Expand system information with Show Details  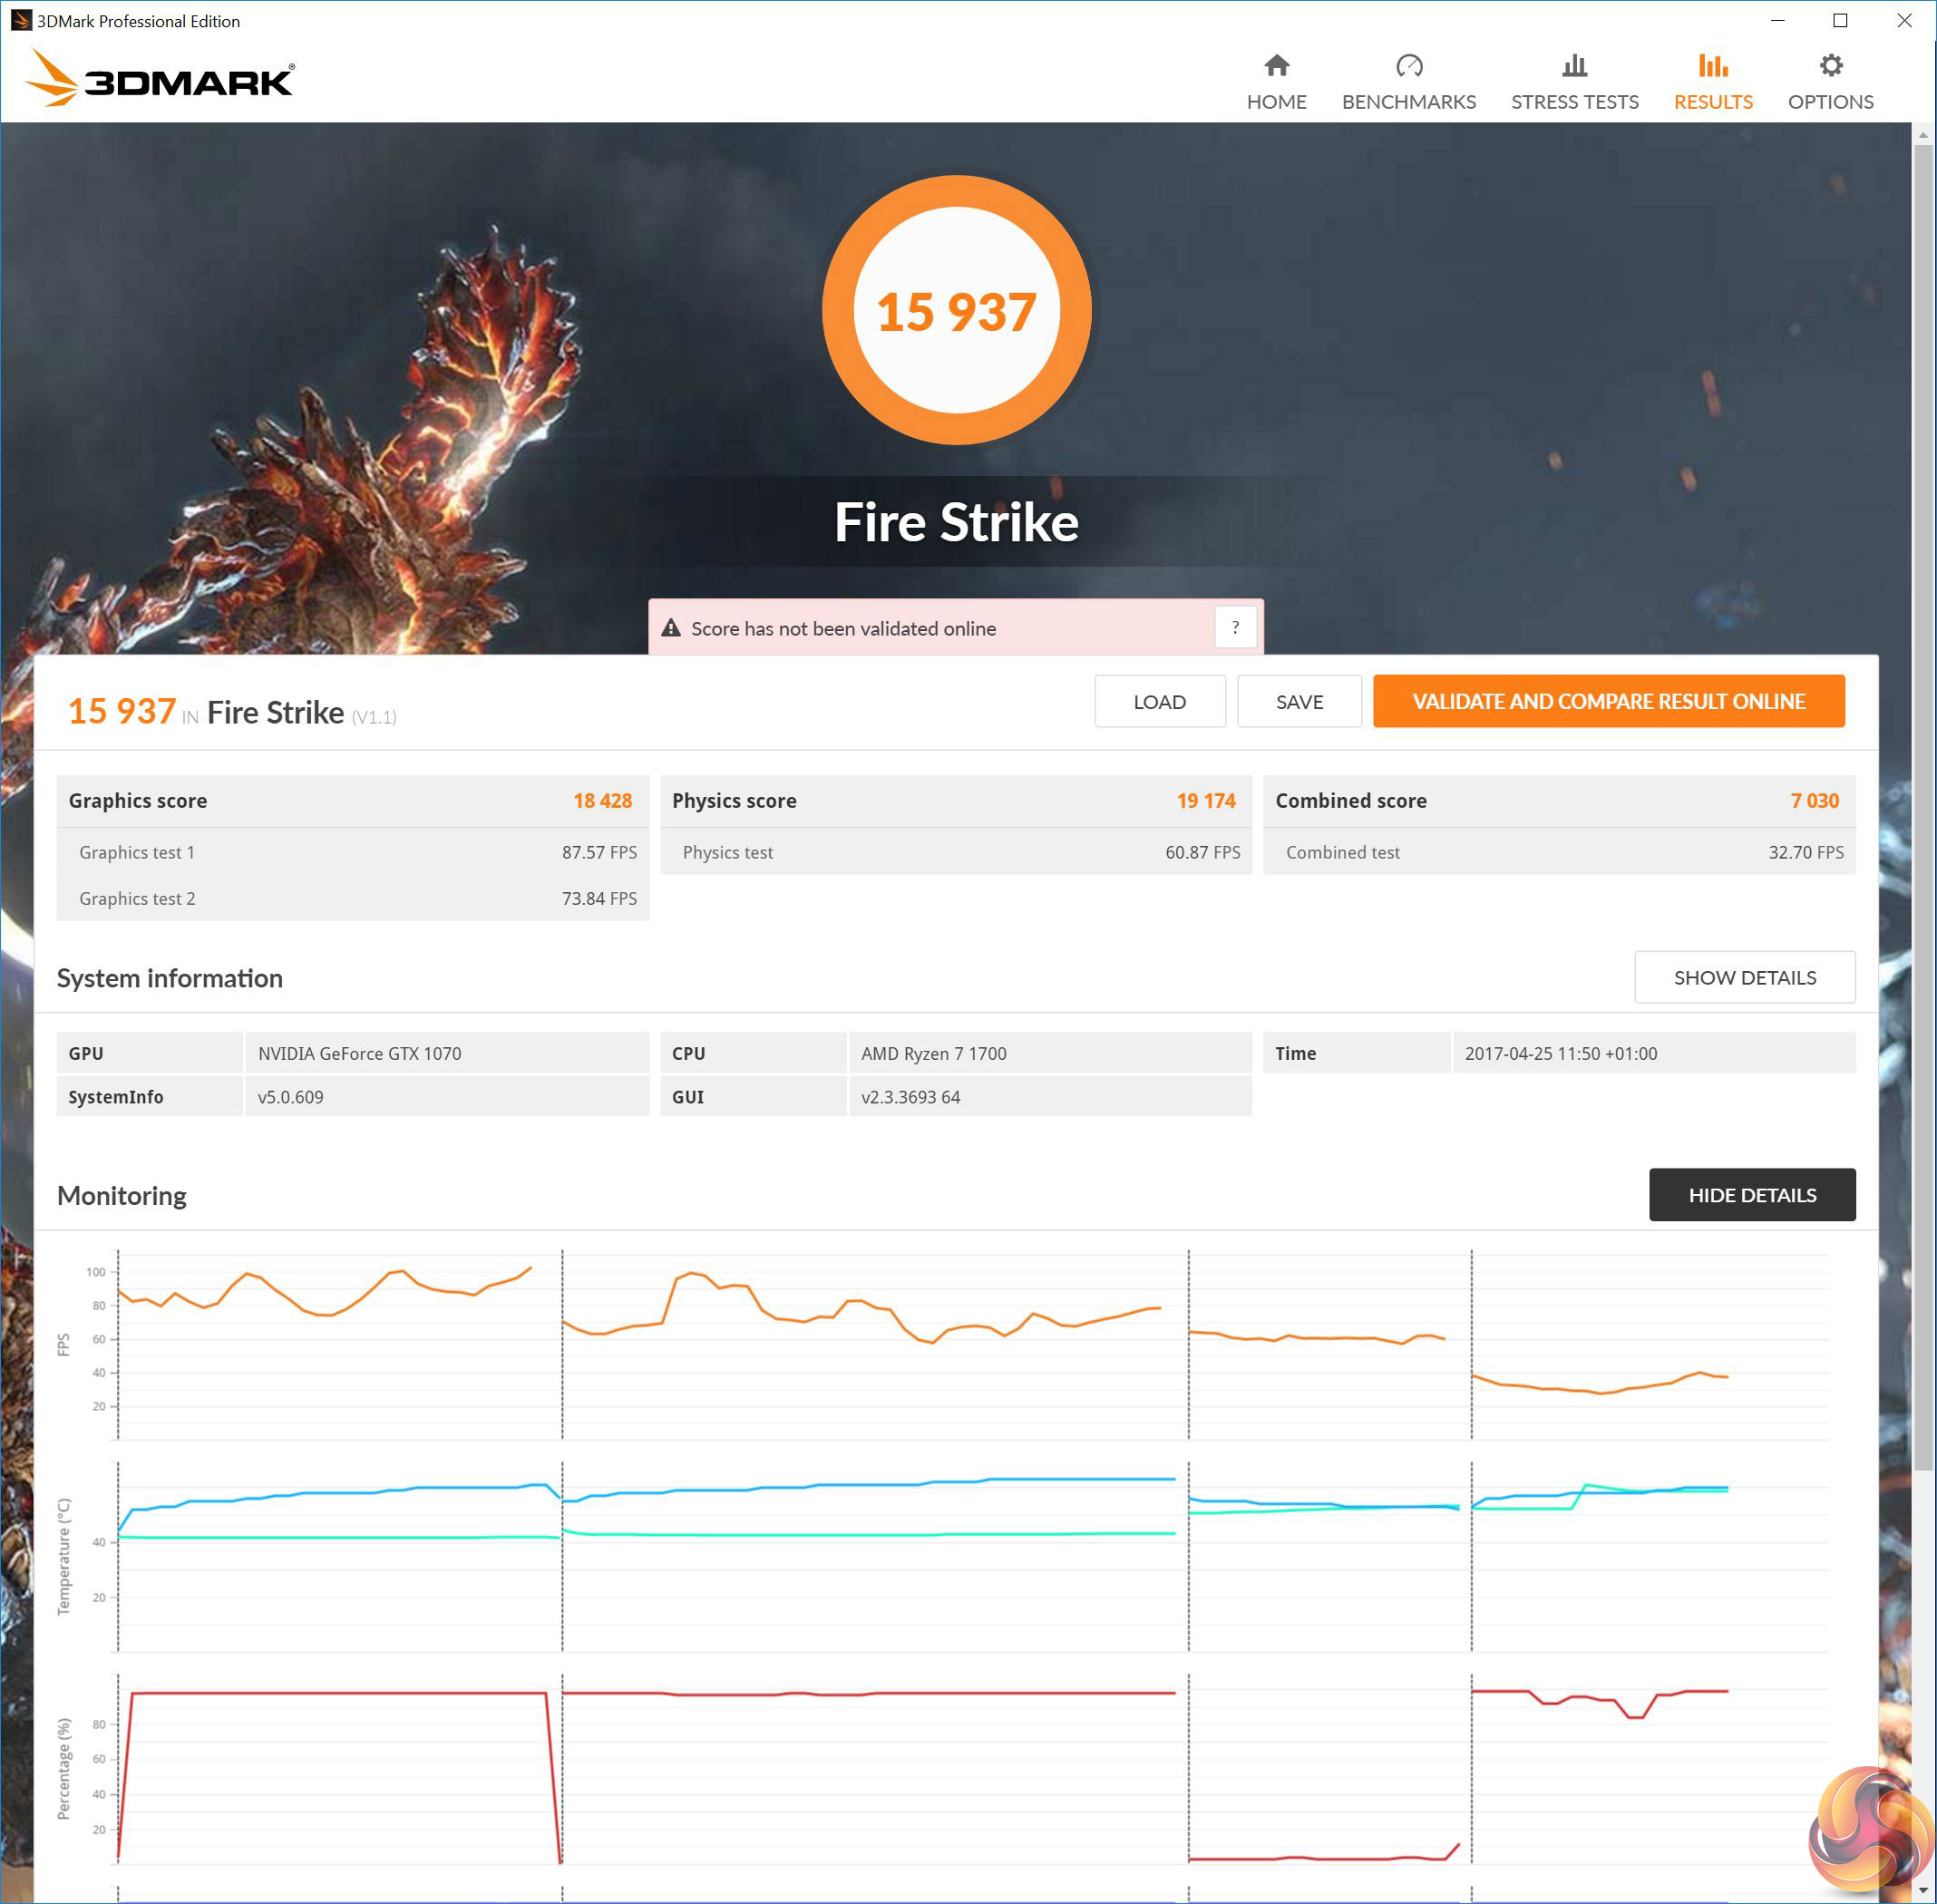point(1744,977)
